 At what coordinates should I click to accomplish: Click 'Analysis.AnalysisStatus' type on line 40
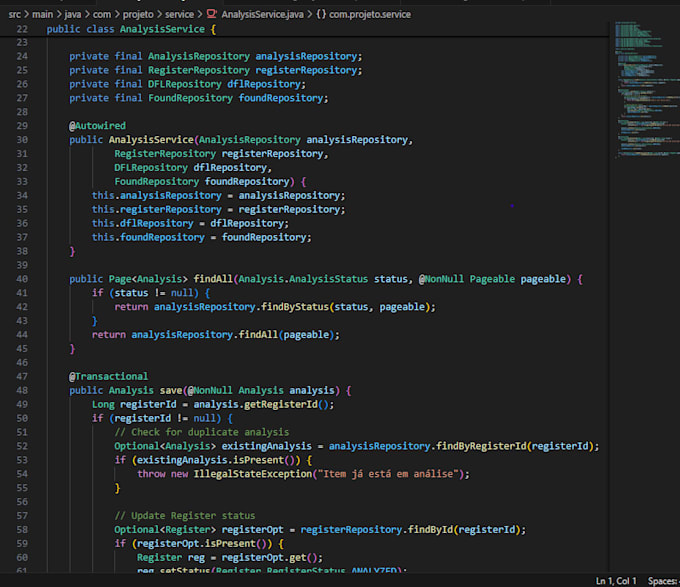pos(303,279)
